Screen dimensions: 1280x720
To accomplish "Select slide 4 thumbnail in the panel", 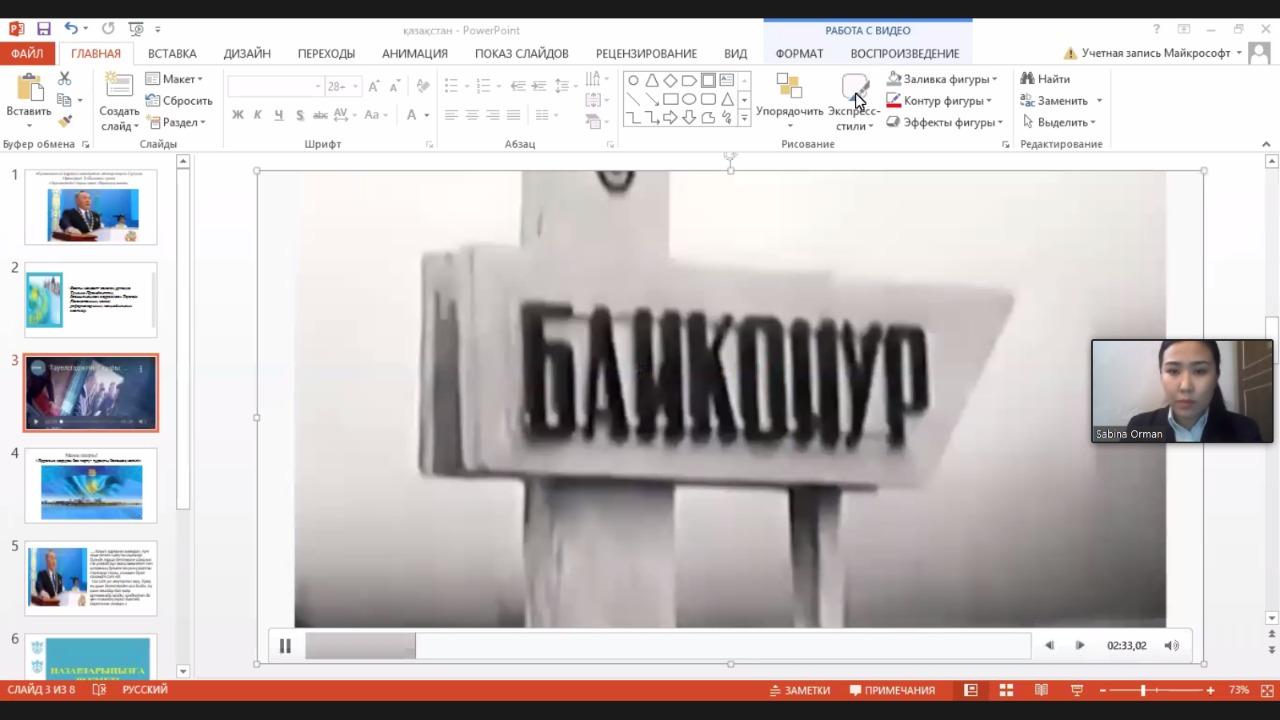I will pos(91,486).
